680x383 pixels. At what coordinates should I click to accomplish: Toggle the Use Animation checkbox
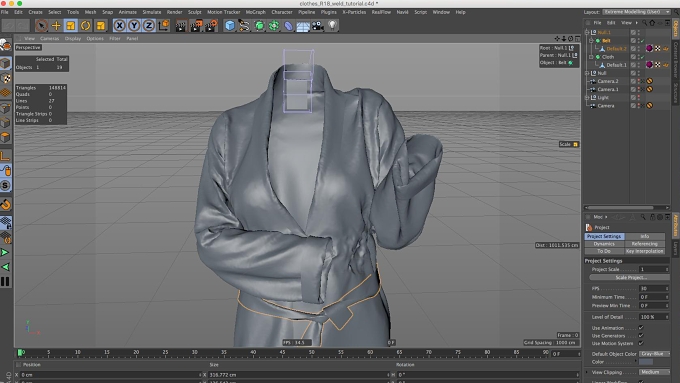[641, 328]
